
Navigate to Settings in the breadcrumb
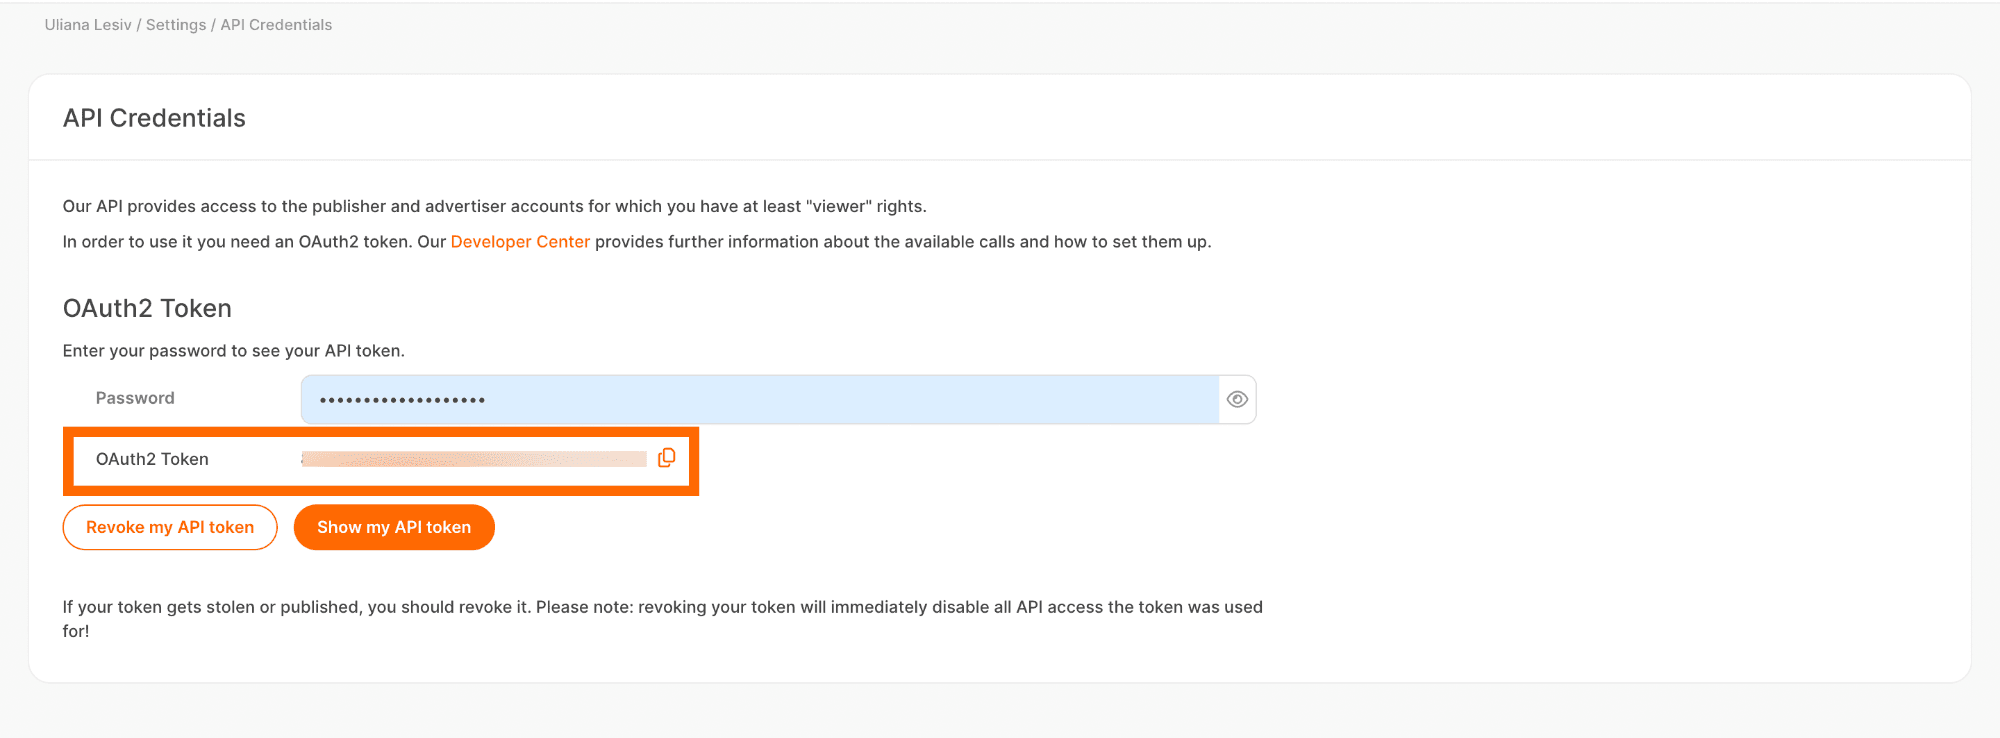tap(176, 25)
